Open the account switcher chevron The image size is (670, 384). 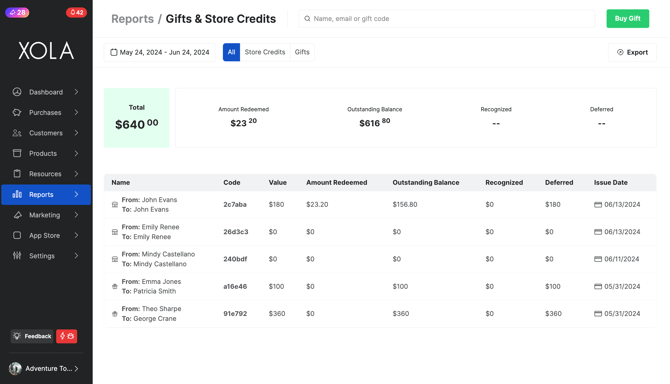point(76,368)
